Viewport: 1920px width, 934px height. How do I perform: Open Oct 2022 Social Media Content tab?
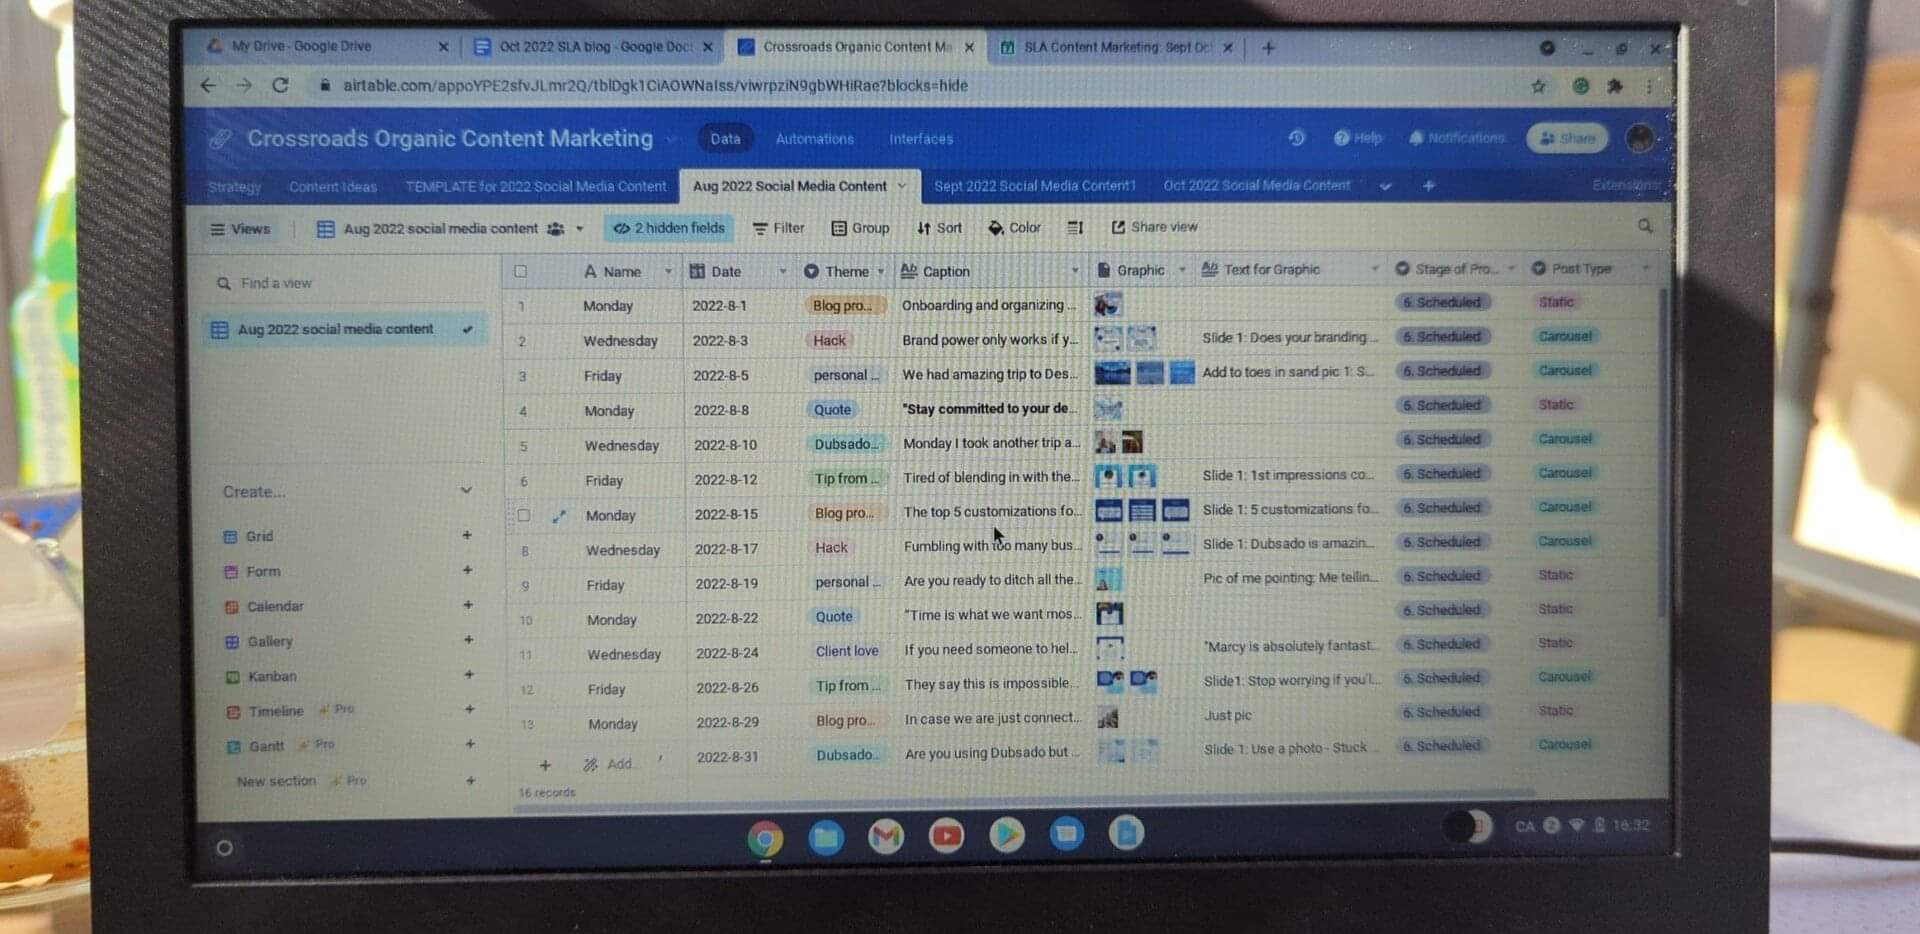(x=1257, y=185)
